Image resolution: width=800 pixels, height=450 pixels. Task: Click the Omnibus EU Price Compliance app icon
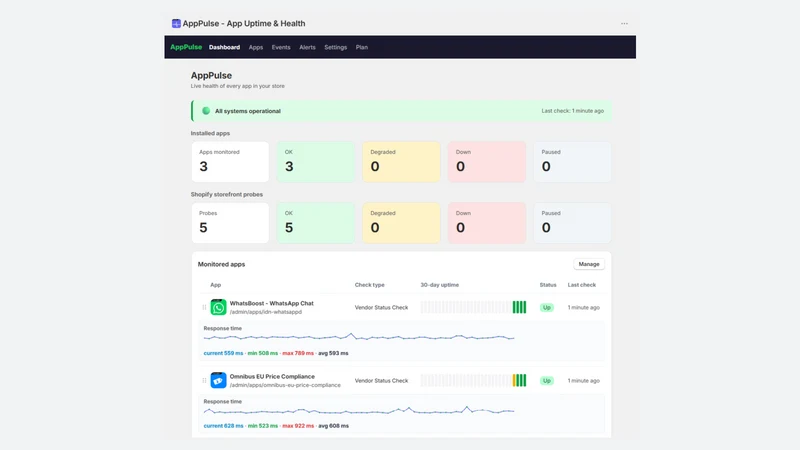[218, 380]
